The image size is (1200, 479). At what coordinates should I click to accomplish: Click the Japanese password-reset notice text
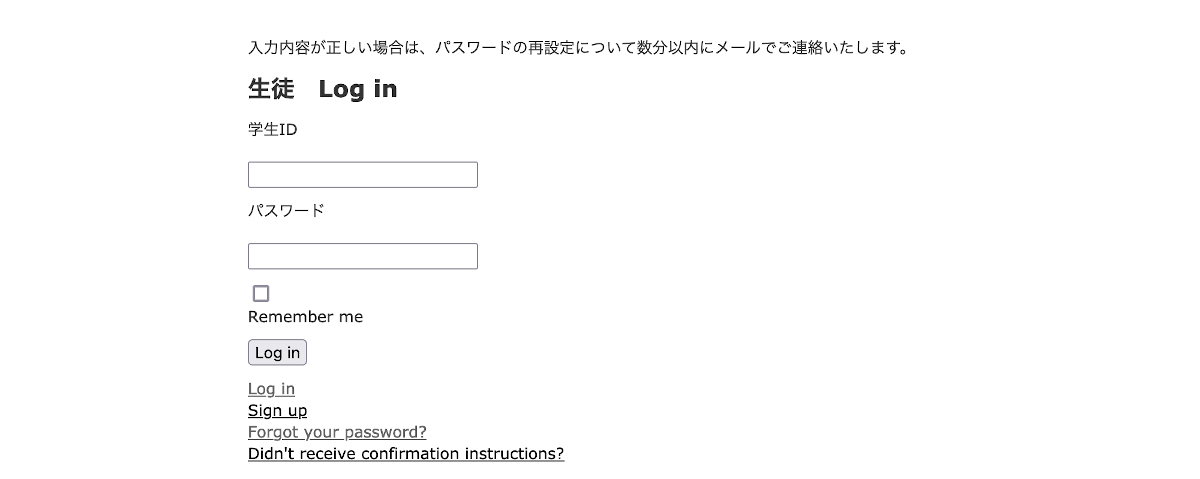tap(578, 47)
